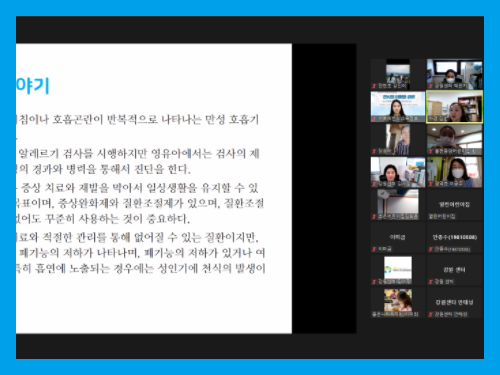Click the blue 야기 slide heading
500x375 pixels.
pos(33,85)
